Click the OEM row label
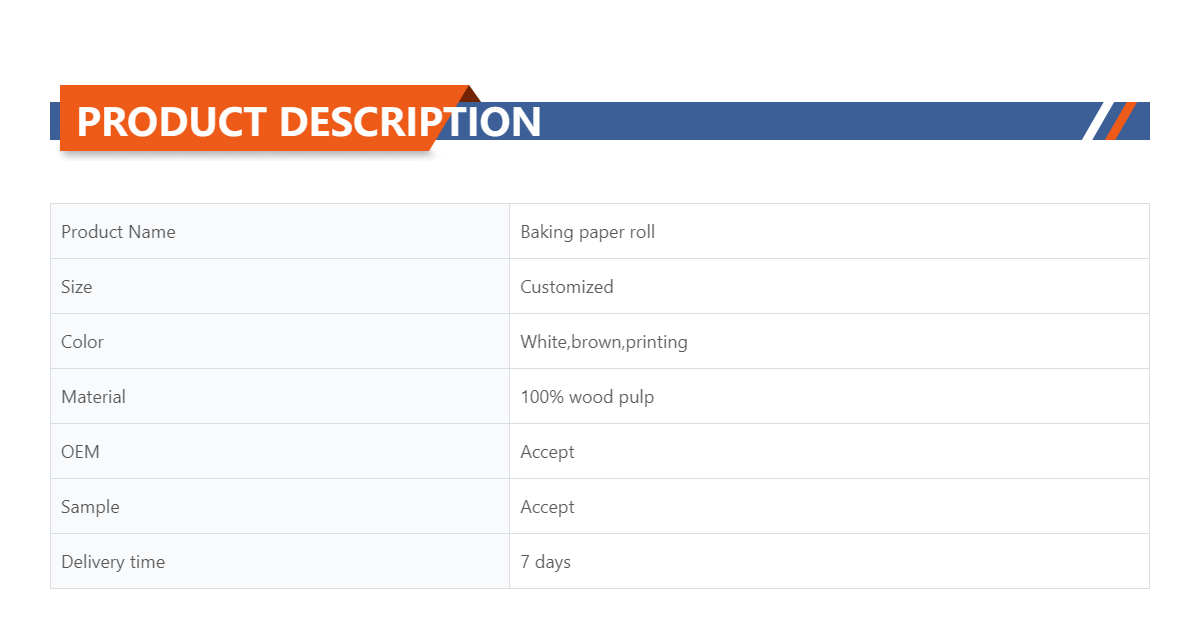 coord(80,452)
